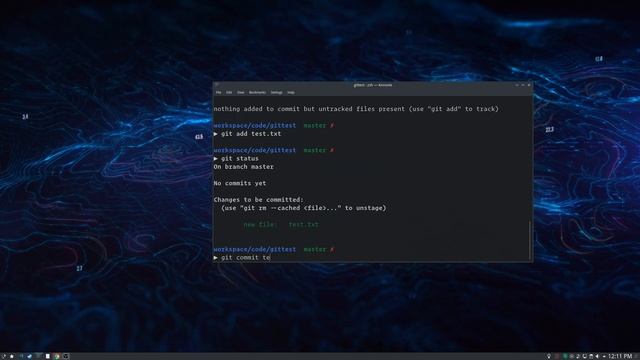This screenshot has height=360, width=640.
Task: Click the 'git rm --cached' hint line
Action: click(304, 208)
